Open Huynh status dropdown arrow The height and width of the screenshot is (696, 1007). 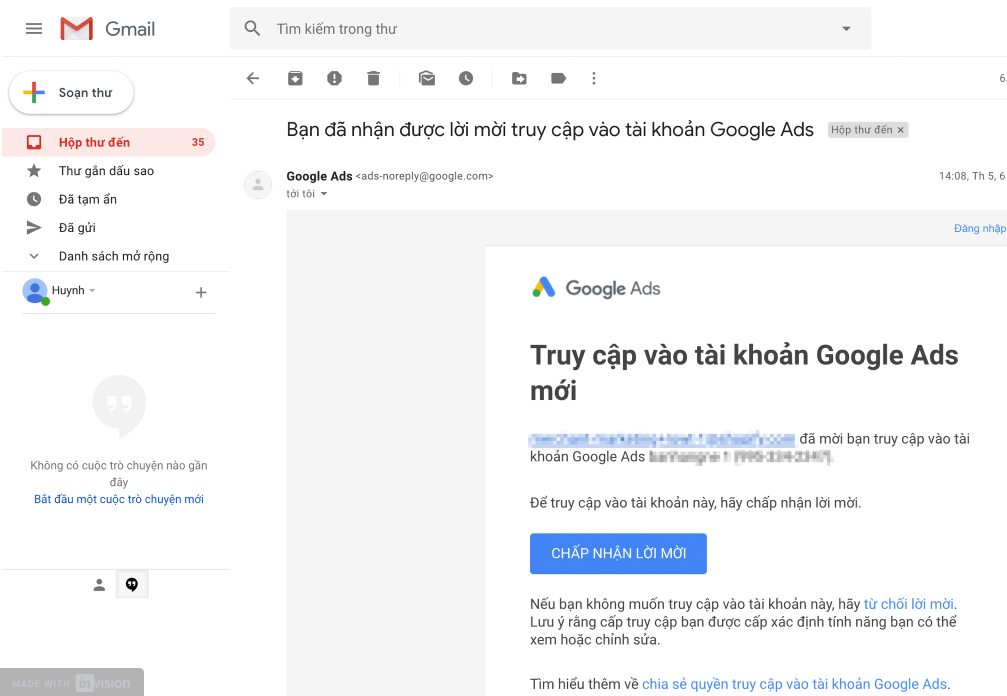(x=92, y=291)
